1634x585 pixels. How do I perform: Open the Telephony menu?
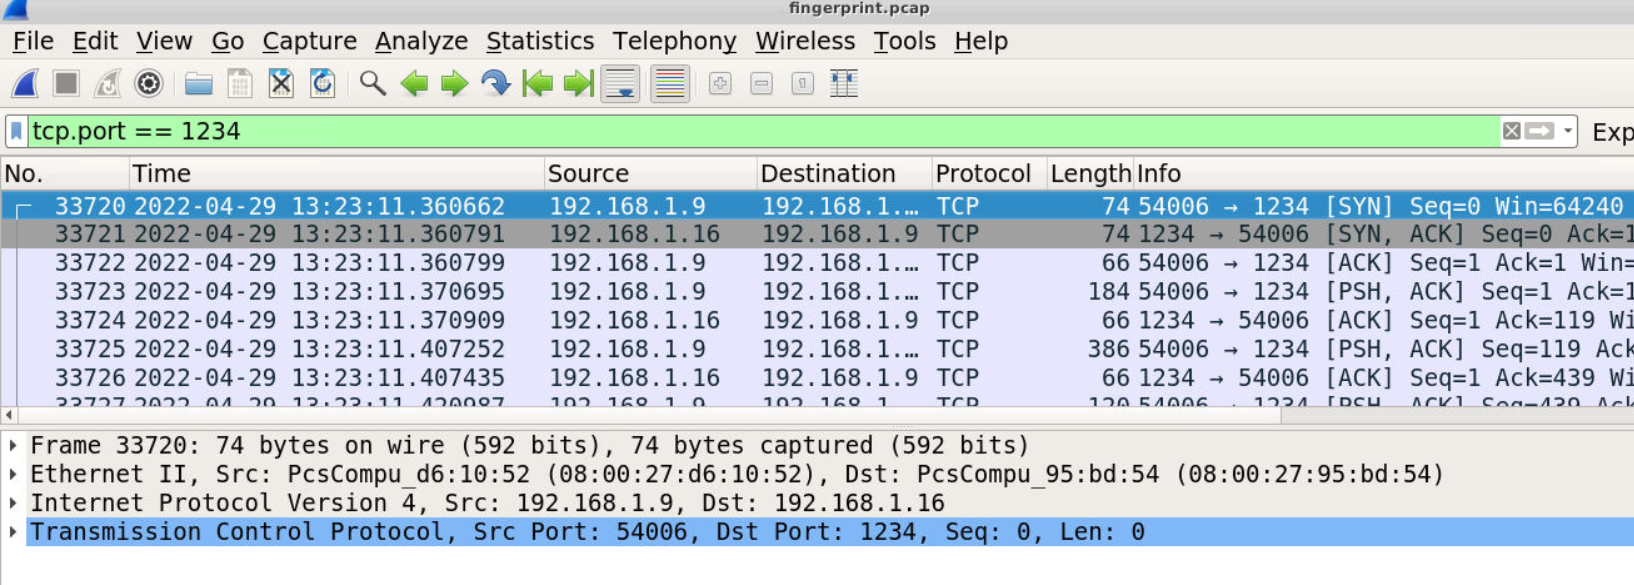click(675, 41)
